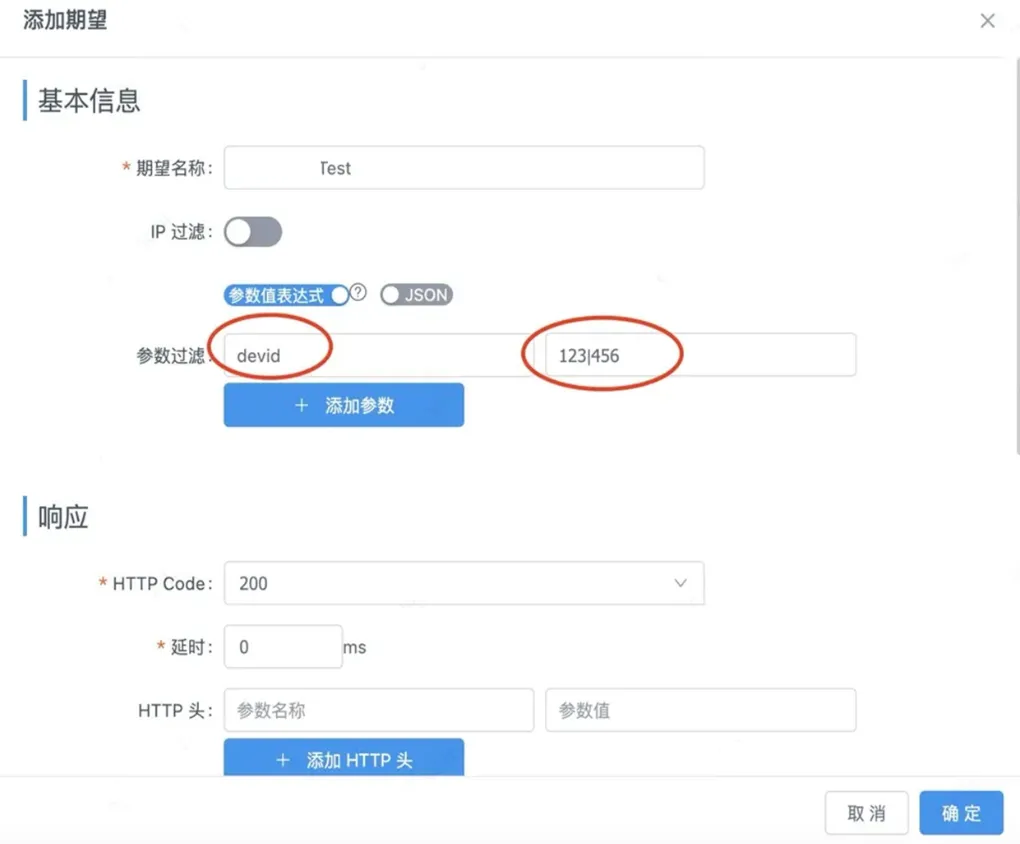Click the help question mark icon
The height and width of the screenshot is (844, 1020).
(x=358, y=292)
